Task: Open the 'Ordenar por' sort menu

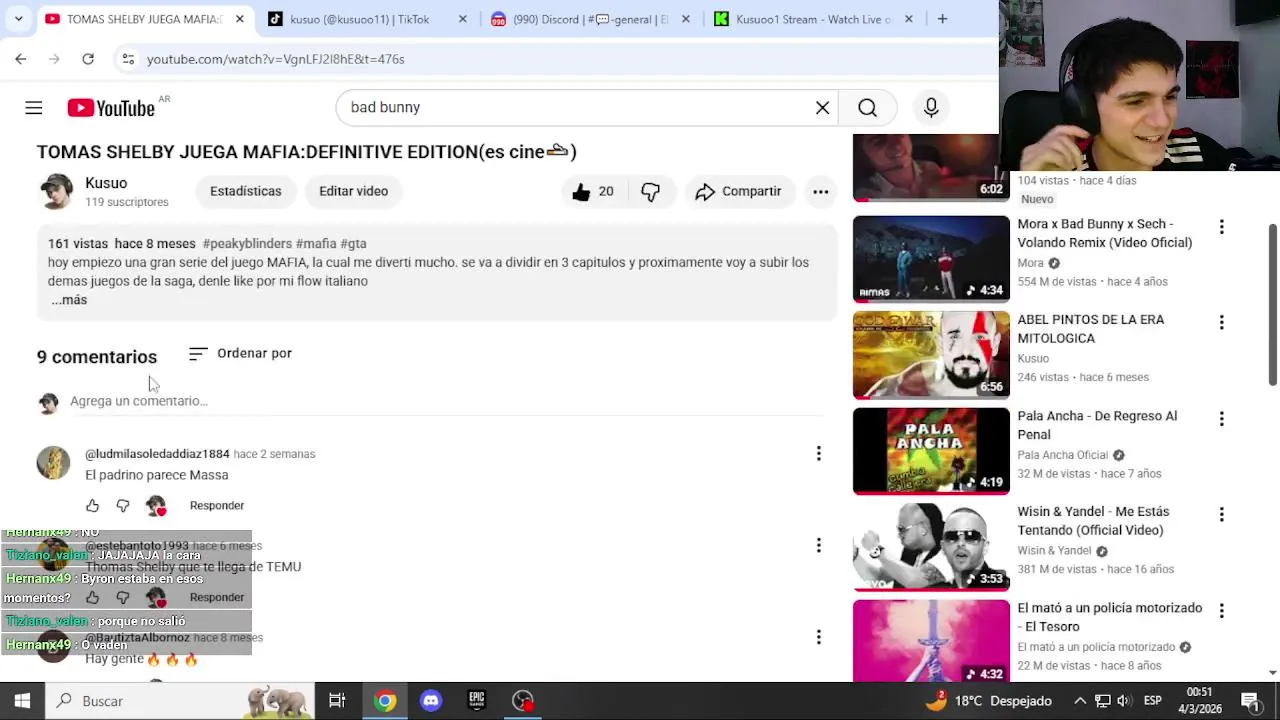Action: click(x=241, y=353)
